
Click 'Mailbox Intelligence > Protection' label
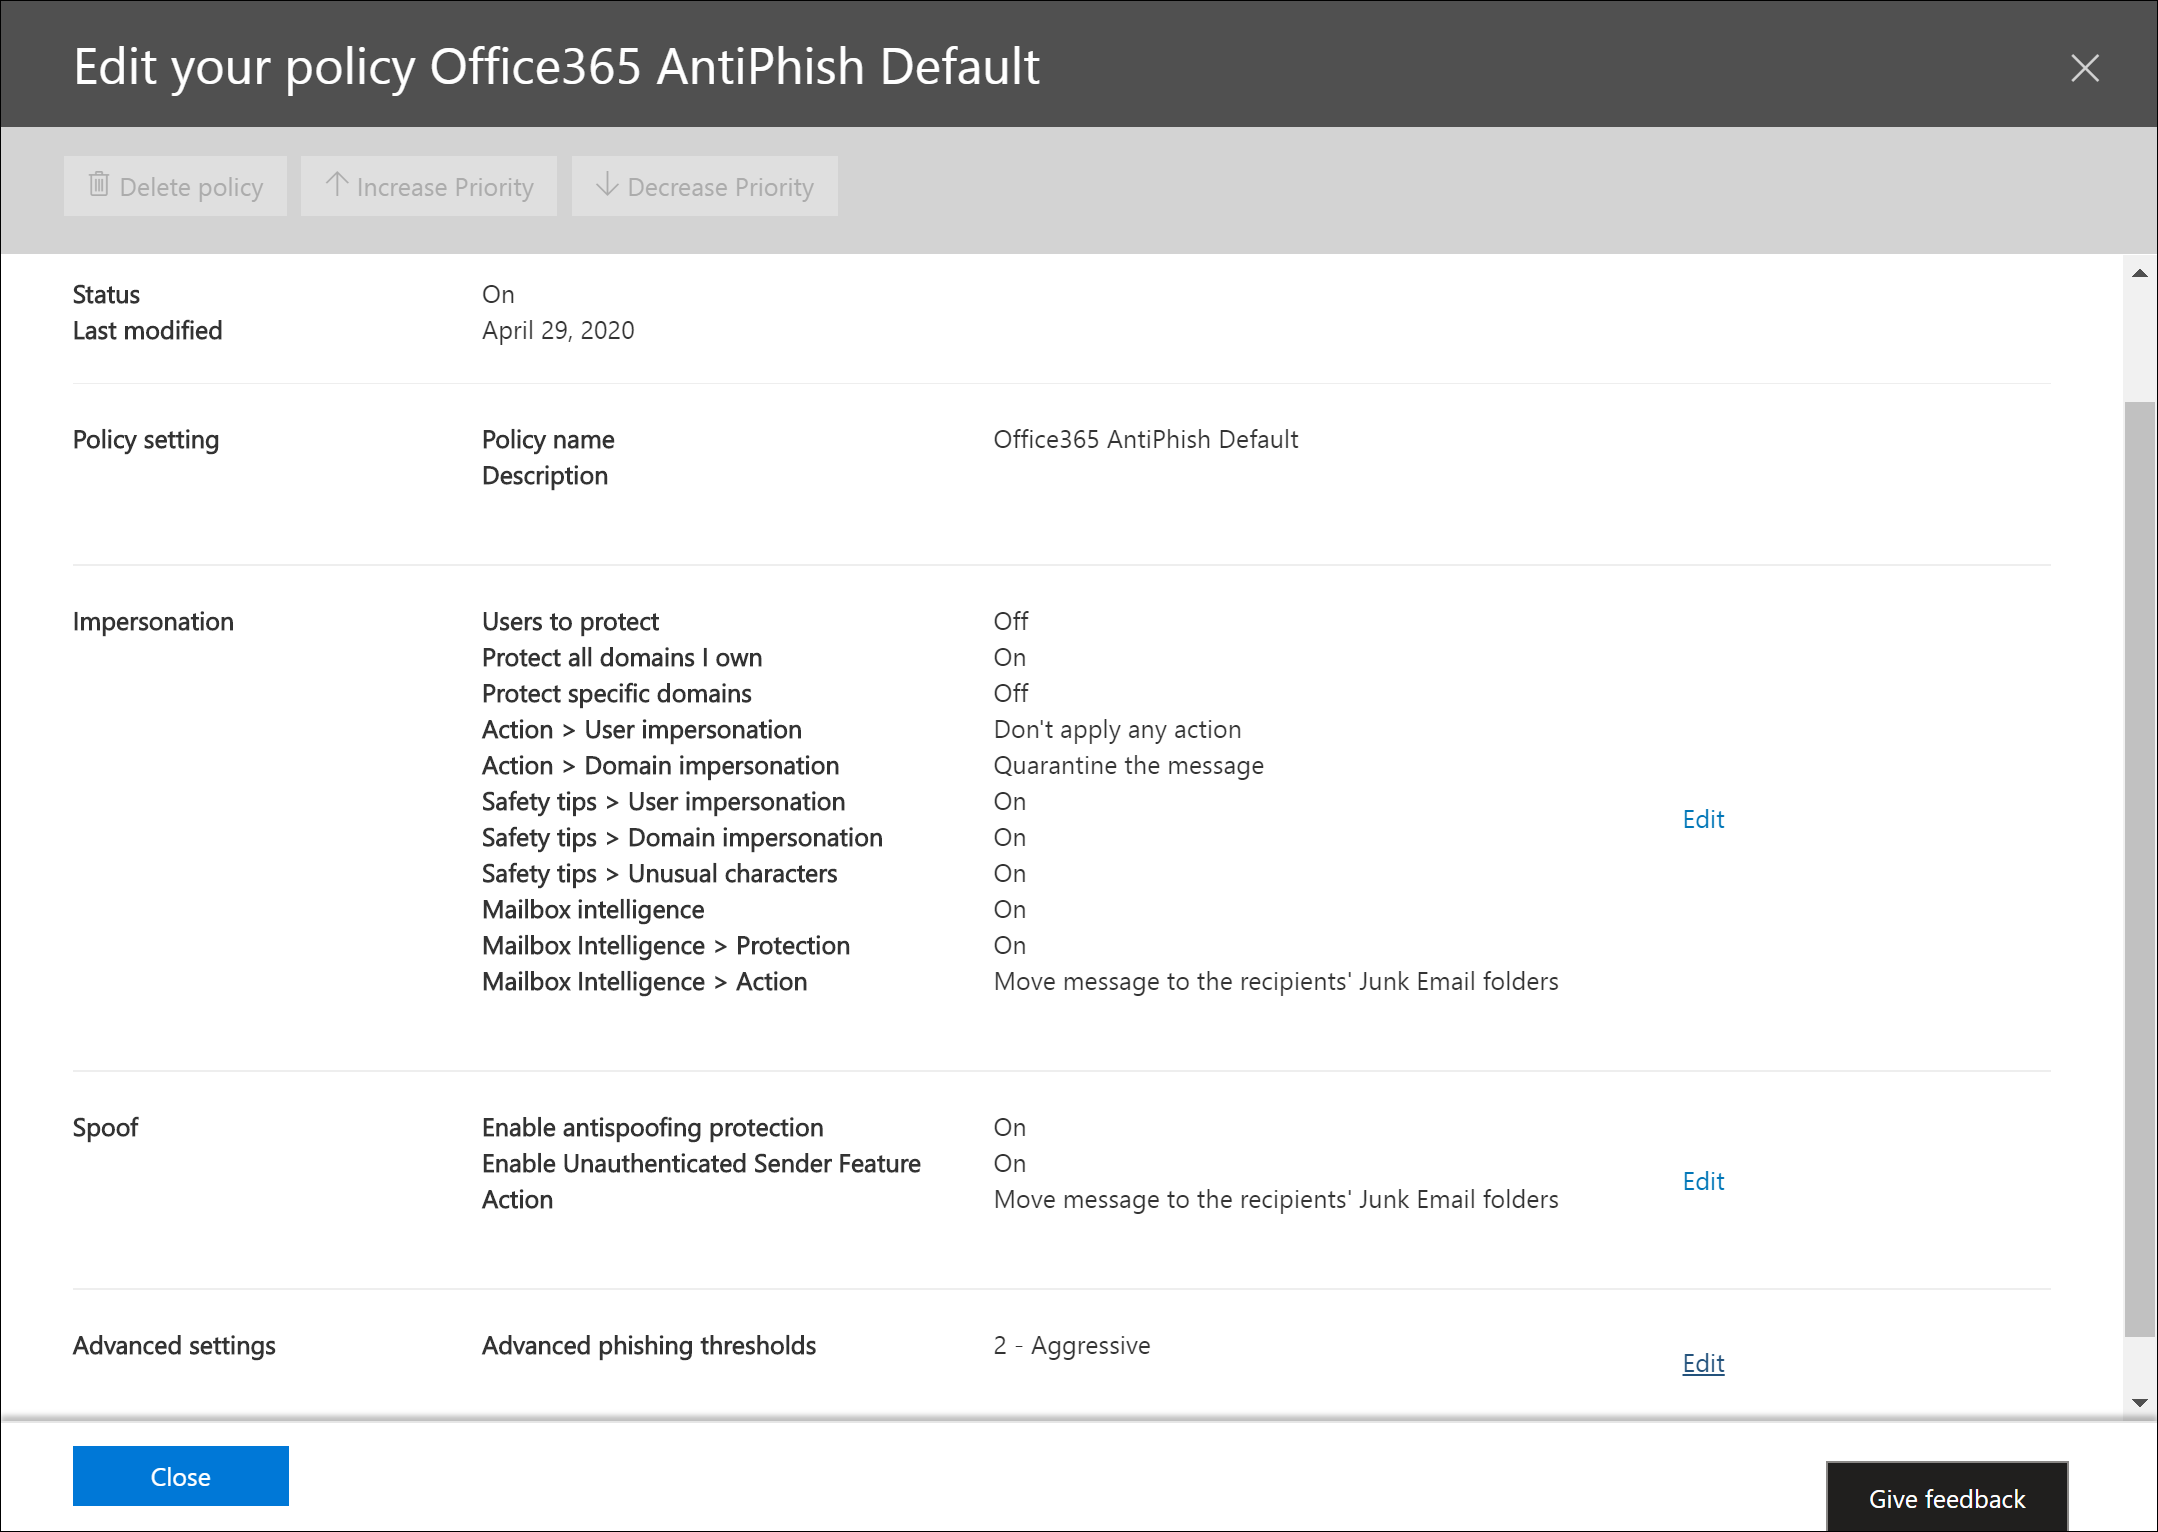pyautogui.click(x=666, y=946)
